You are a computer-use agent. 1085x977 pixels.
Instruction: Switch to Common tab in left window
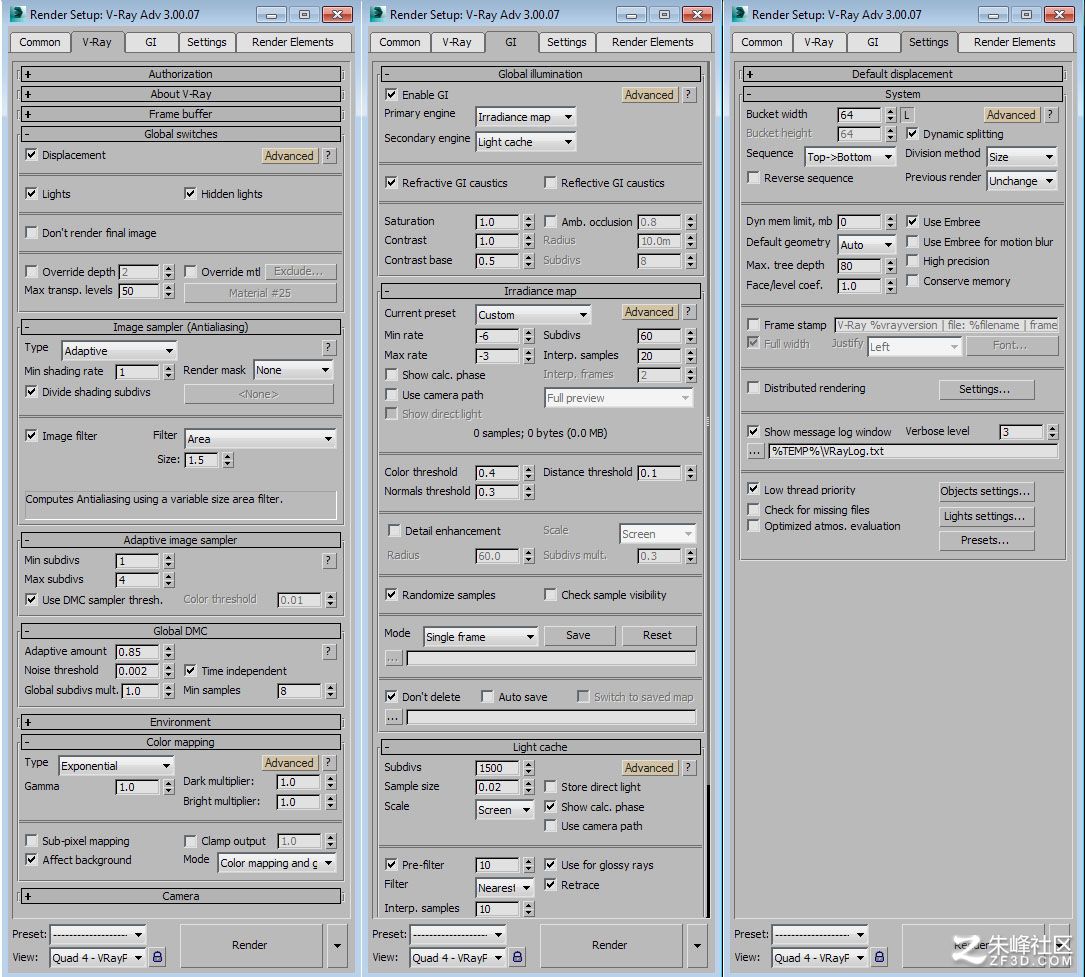(x=39, y=42)
